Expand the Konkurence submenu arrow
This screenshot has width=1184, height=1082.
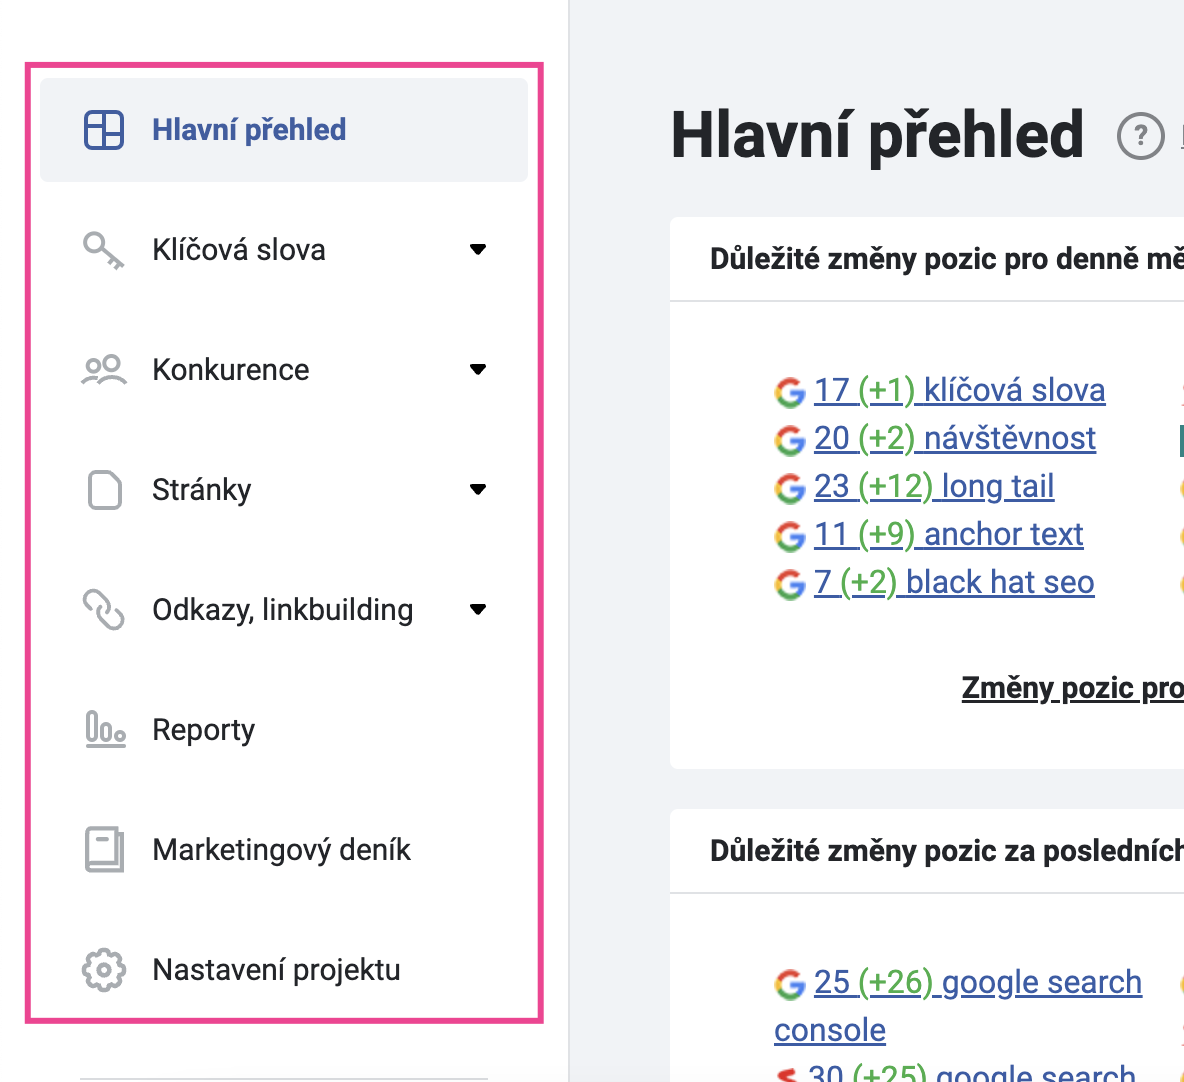477,369
